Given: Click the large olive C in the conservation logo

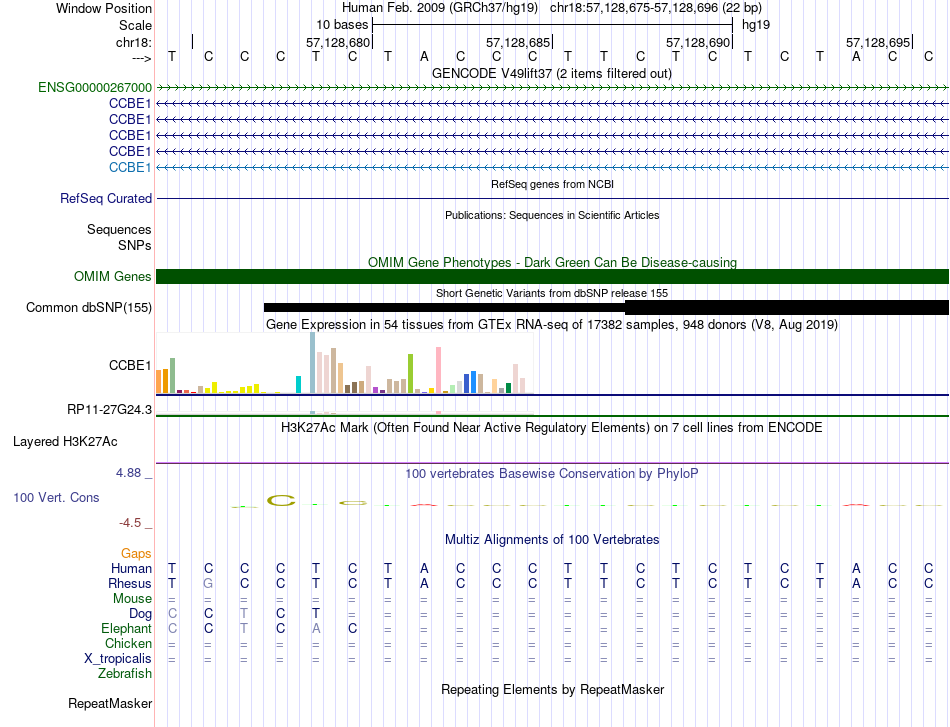Looking at the screenshot, I should pos(281,500).
